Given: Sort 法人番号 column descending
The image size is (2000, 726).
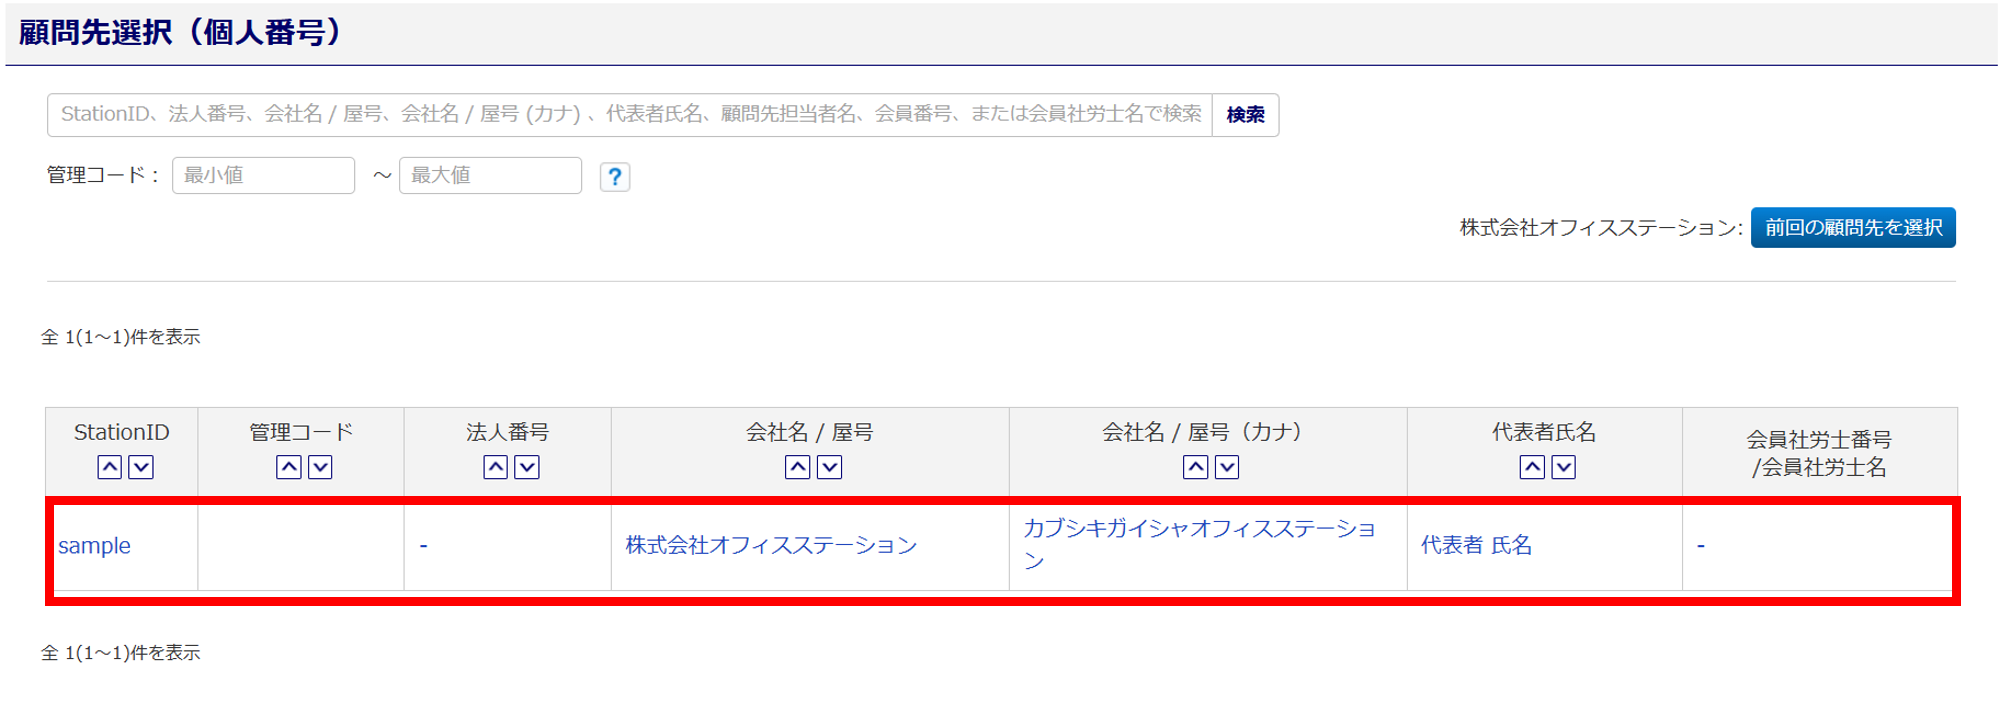Looking at the screenshot, I should pyautogui.click(x=527, y=467).
